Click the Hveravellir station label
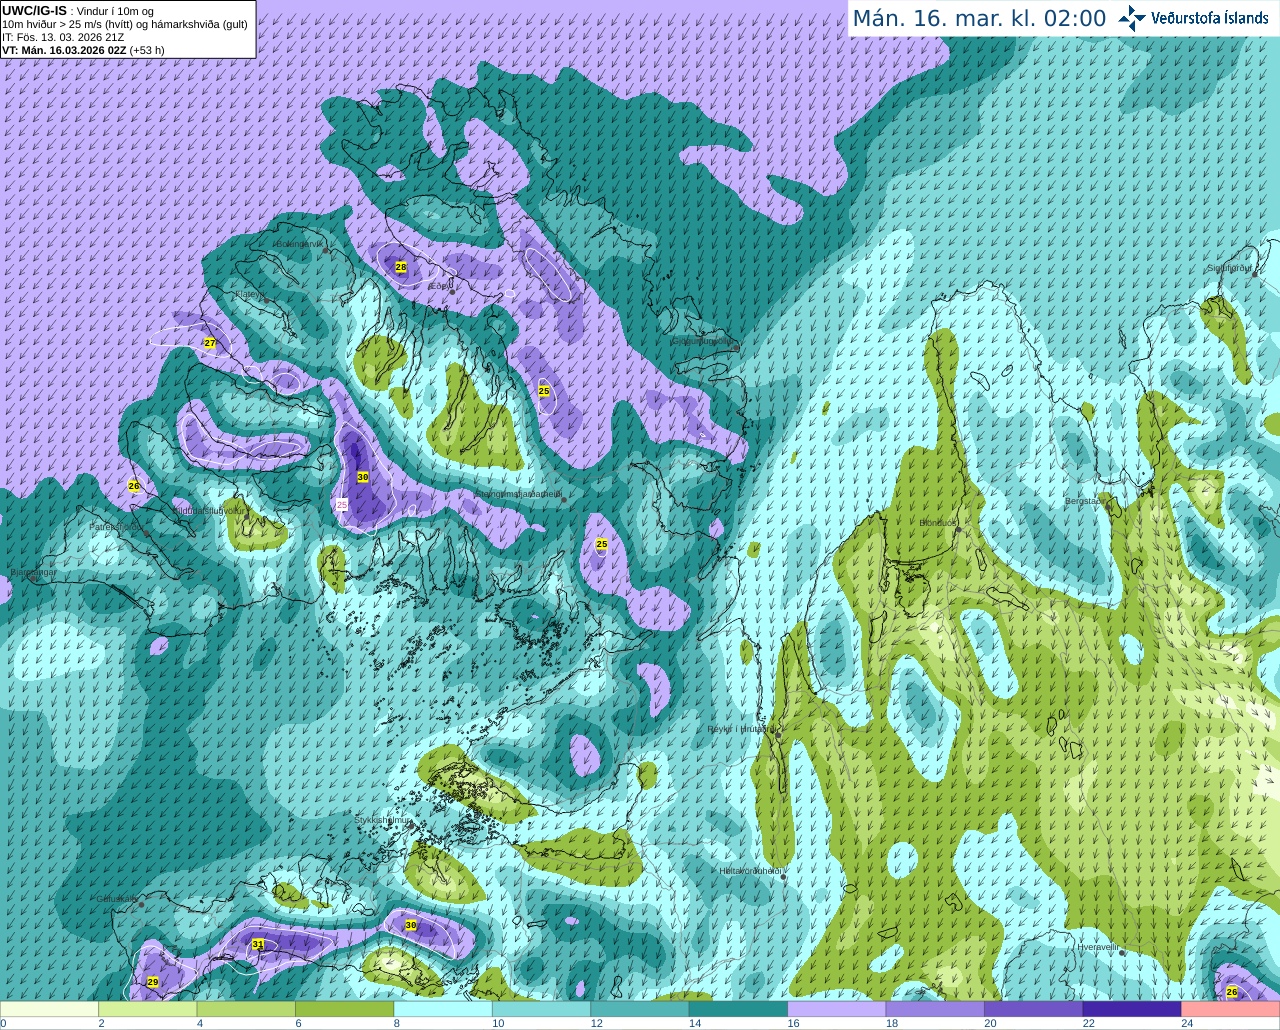This screenshot has height=1030, width=1280. (1097, 947)
